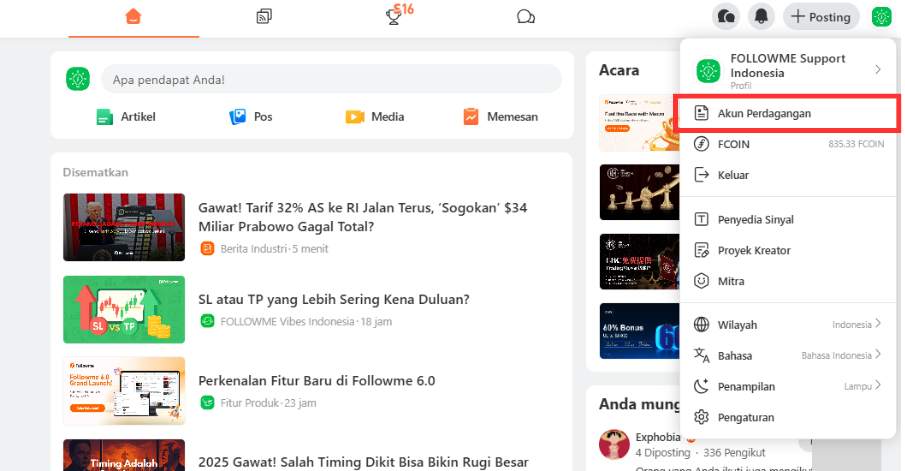This screenshot has height=471, width=905.
Task: Add a Media post
Action: tap(375, 117)
